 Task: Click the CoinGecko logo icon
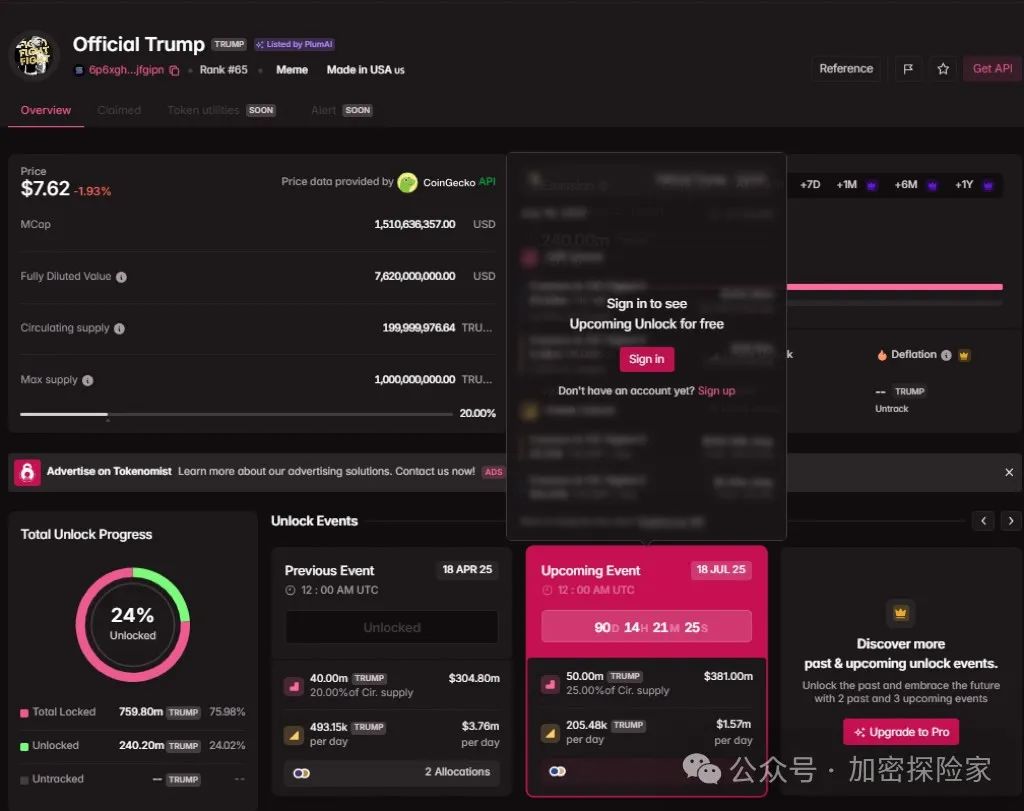pyautogui.click(x=408, y=182)
